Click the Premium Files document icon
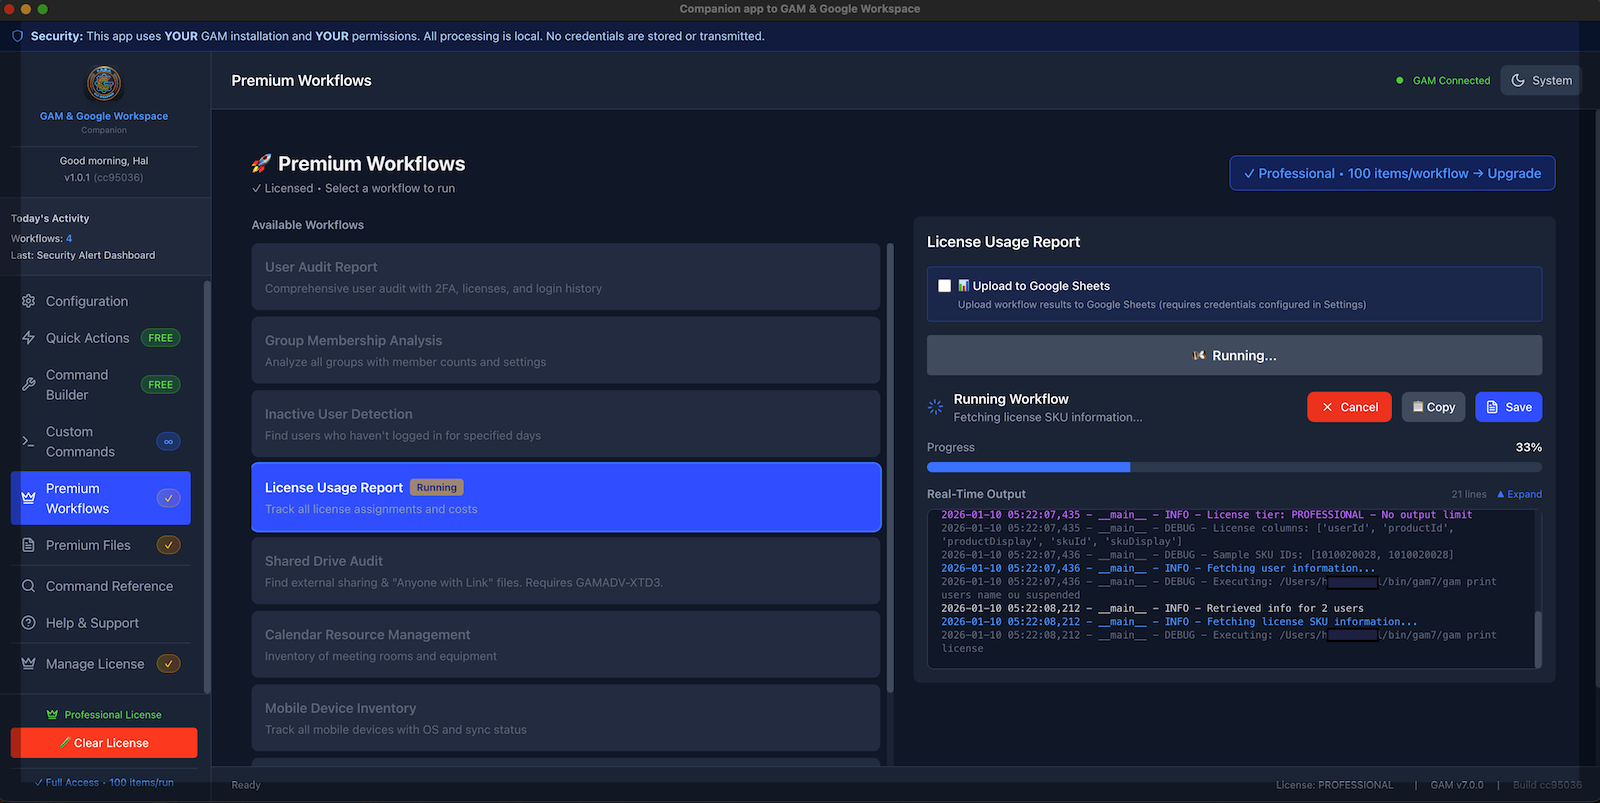 (x=28, y=545)
